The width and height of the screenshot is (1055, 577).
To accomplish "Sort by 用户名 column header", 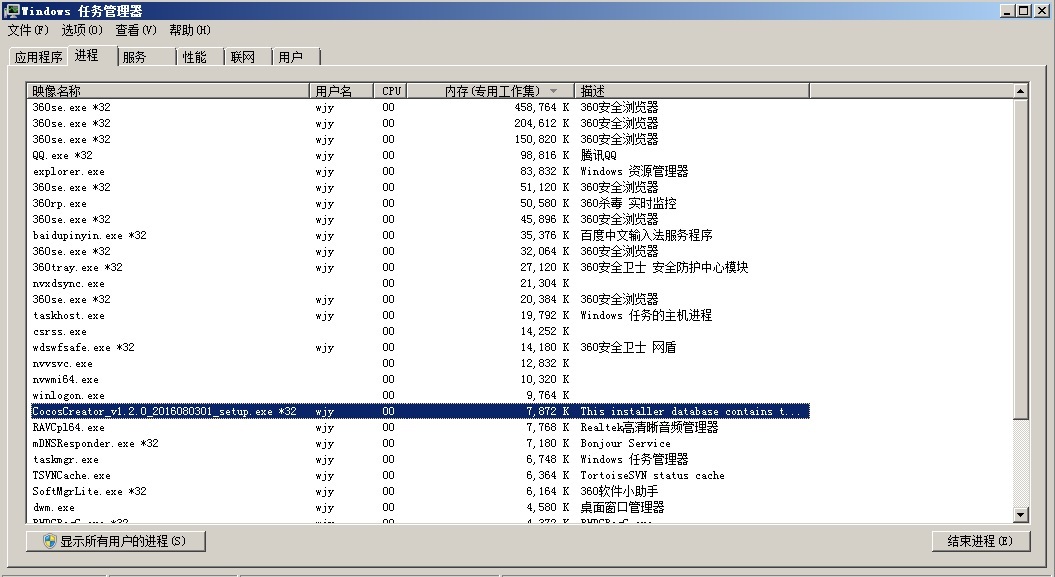I will pos(341,91).
